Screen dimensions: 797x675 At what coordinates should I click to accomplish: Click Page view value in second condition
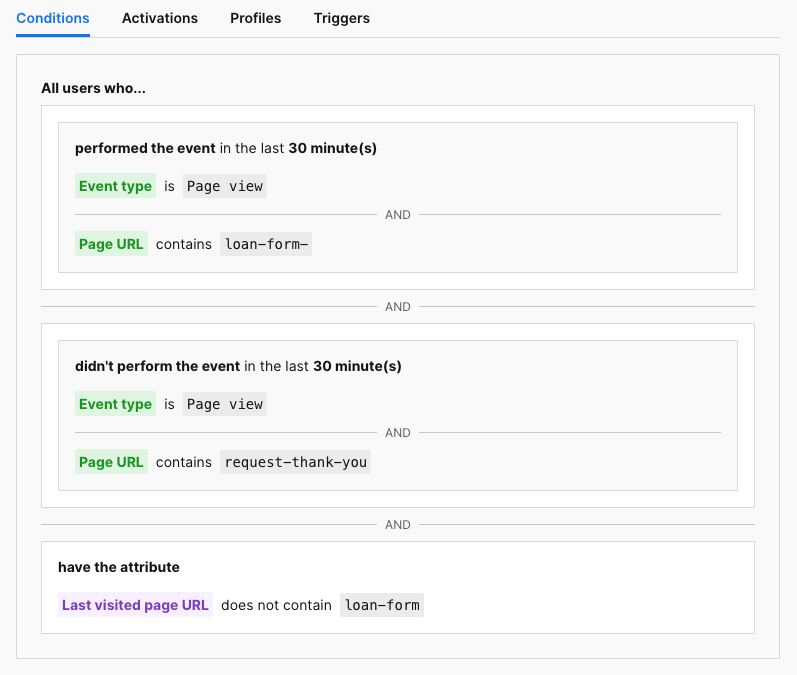[x=225, y=404]
